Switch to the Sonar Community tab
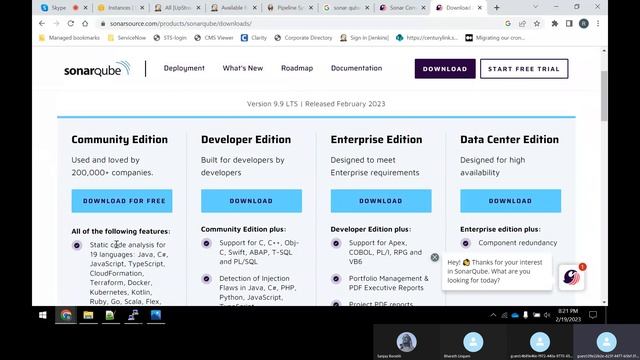640x360 pixels. coord(402,7)
